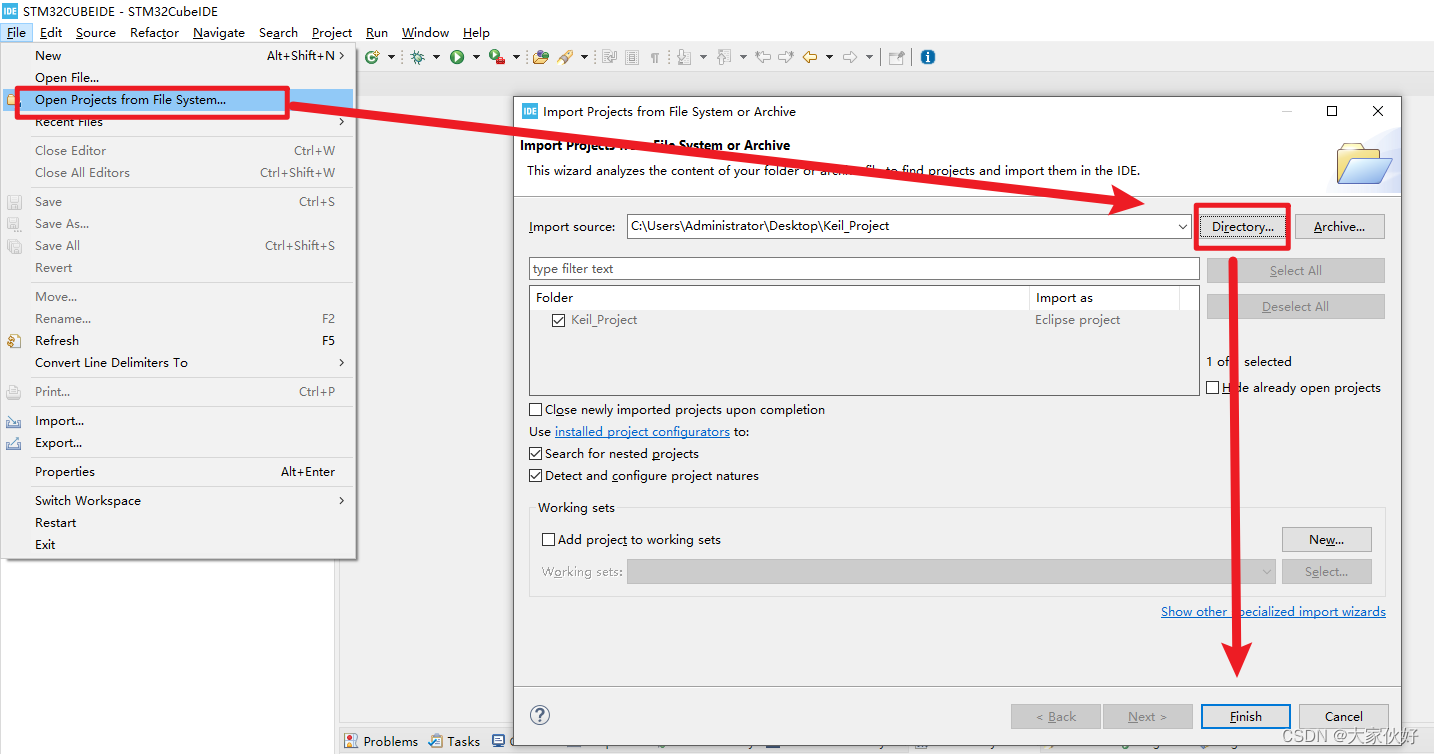This screenshot has height=754, width=1434.
Task: Open the File menu
Action: [x=16, y=32]
